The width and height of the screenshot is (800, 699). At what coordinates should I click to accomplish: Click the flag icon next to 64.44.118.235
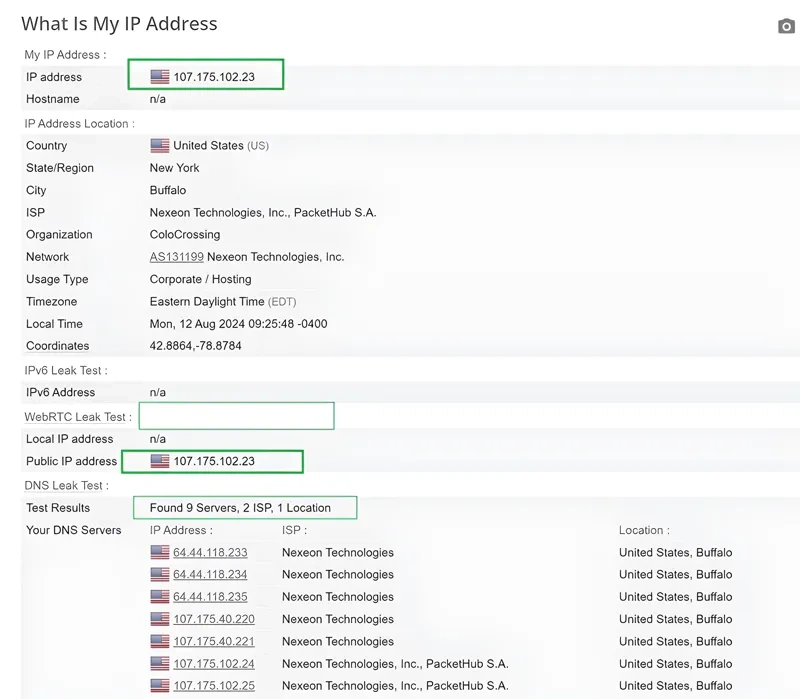click(160, 597)
